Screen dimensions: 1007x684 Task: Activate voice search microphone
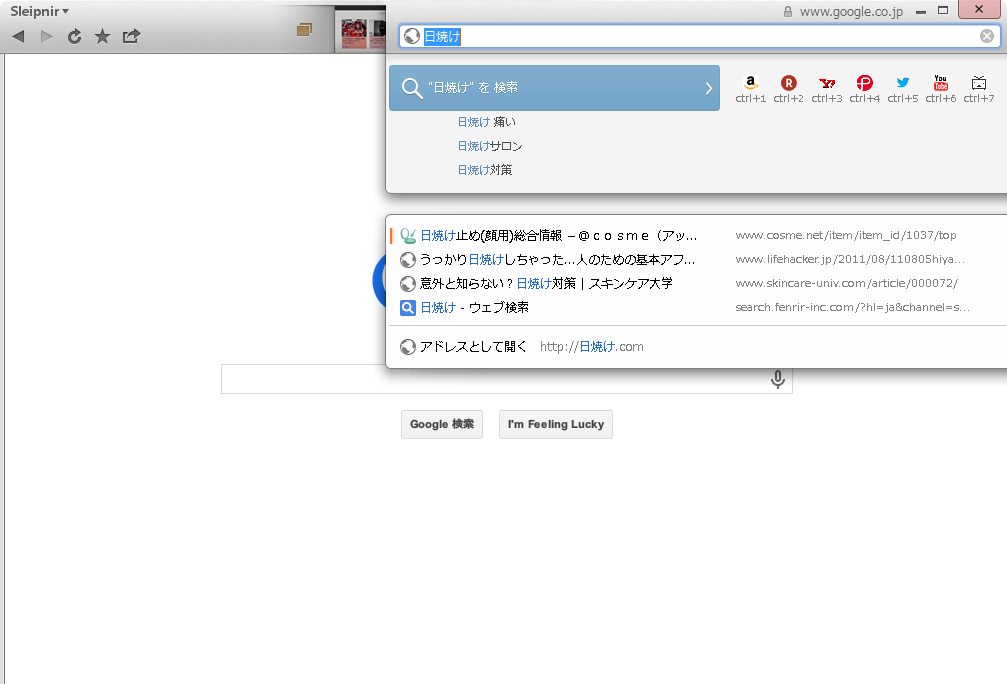777,379
